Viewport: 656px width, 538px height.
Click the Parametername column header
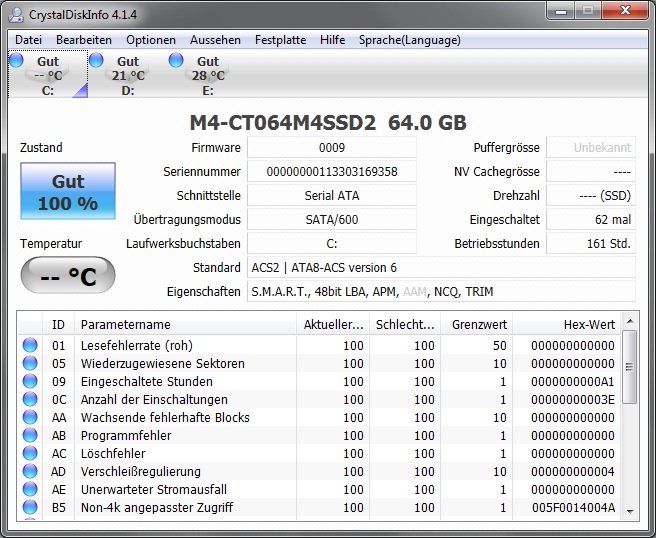click(185, 325)
